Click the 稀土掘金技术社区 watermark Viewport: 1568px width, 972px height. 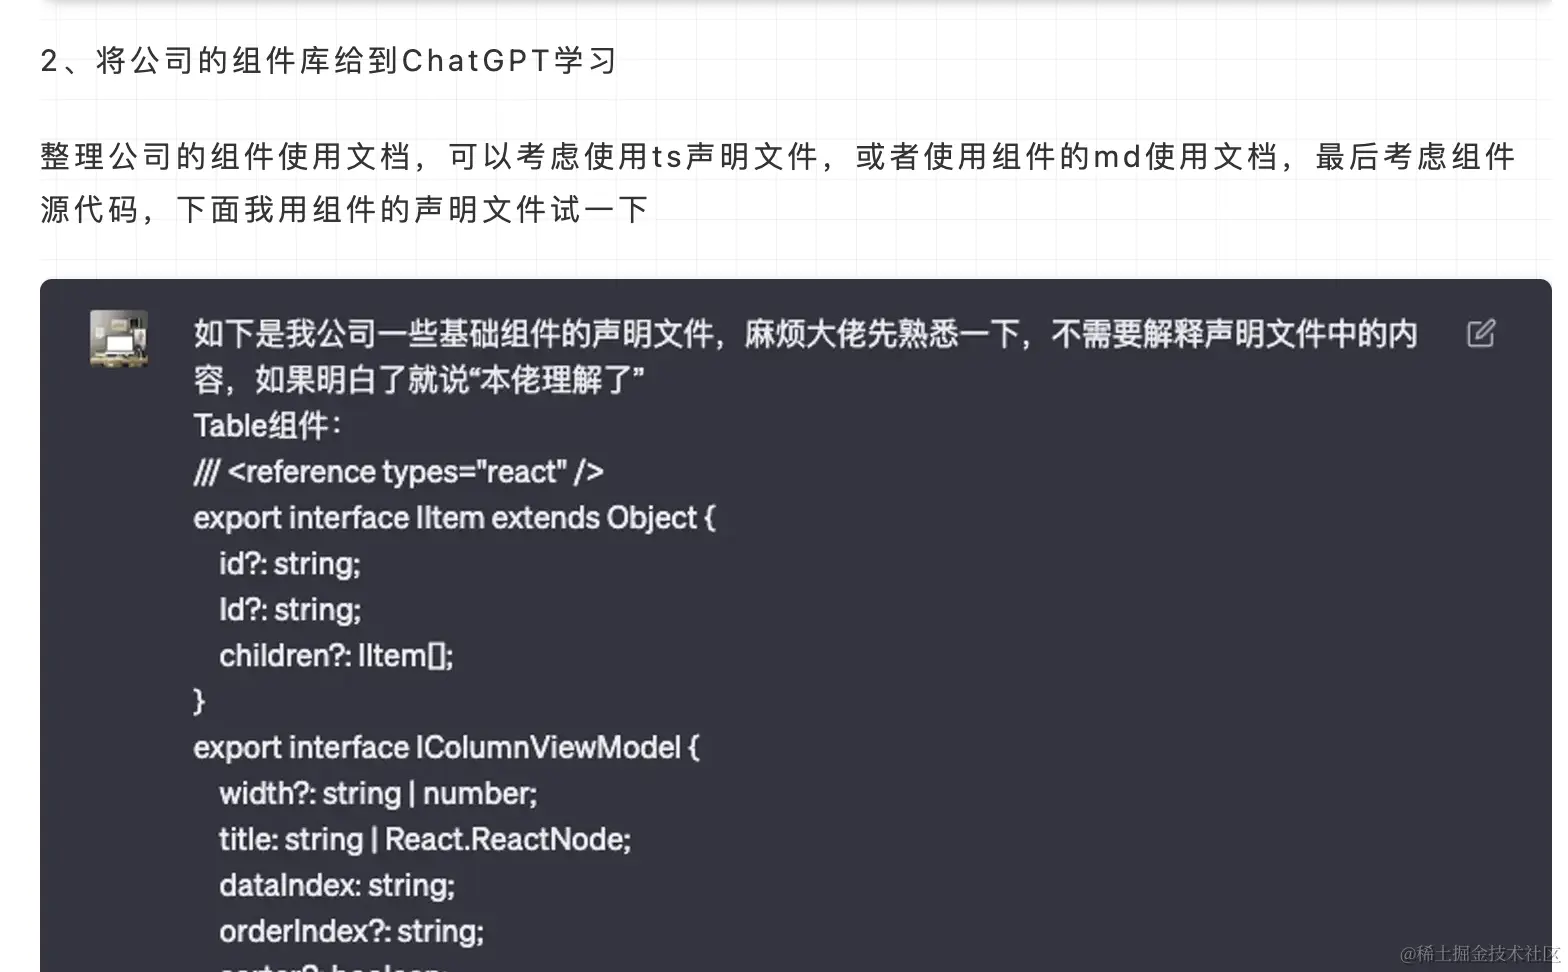click(x=1480, y=954)
